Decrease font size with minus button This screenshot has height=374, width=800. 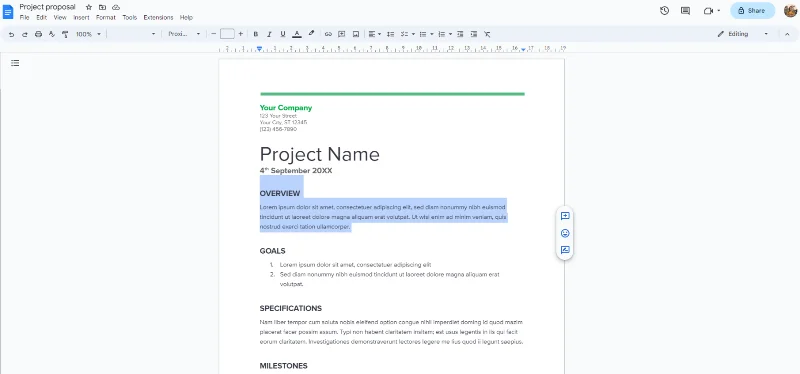coord(214,34)
